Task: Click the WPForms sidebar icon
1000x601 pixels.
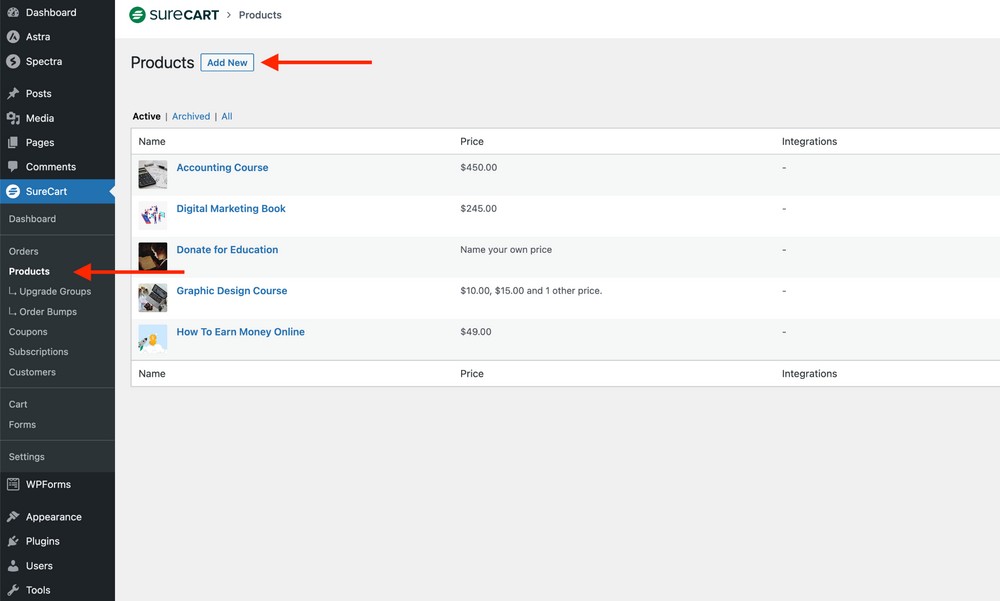Action: click(13, 485)
